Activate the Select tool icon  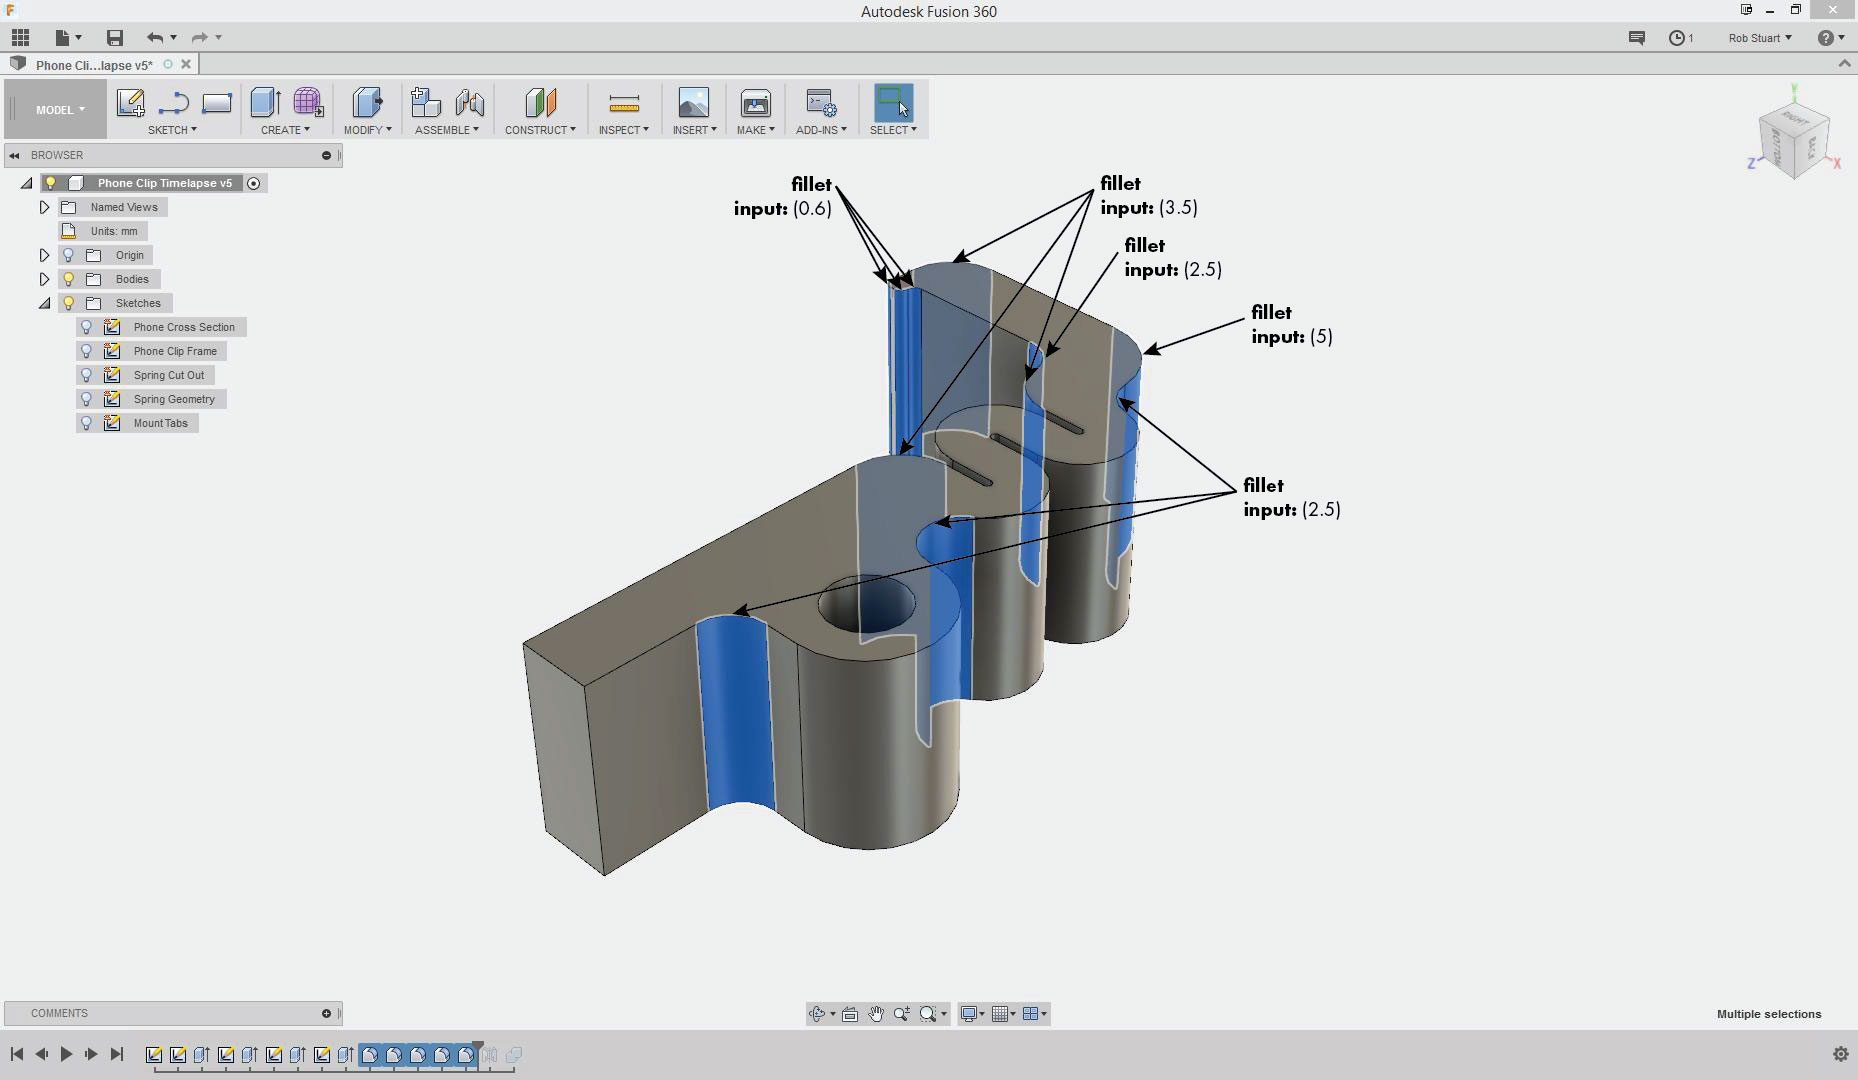(893, 103)
